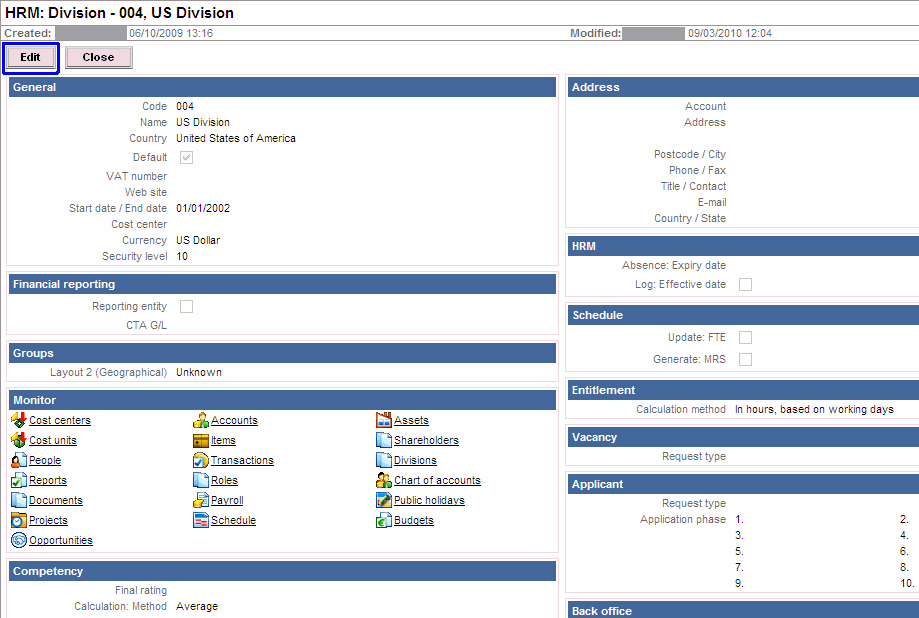Open the Payroll icon
This screenshot has width=919, height=618.
[x=200, y=500]
